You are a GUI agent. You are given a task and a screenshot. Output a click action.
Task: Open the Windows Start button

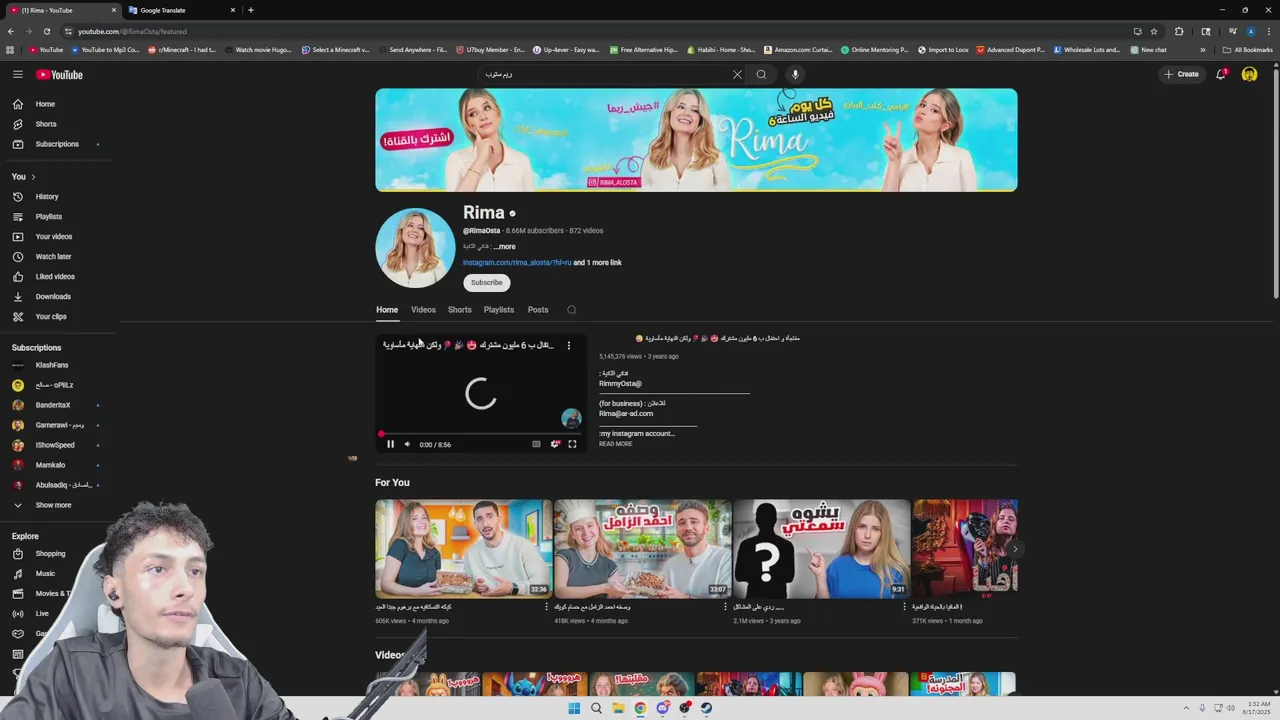(x=574, y=708)
